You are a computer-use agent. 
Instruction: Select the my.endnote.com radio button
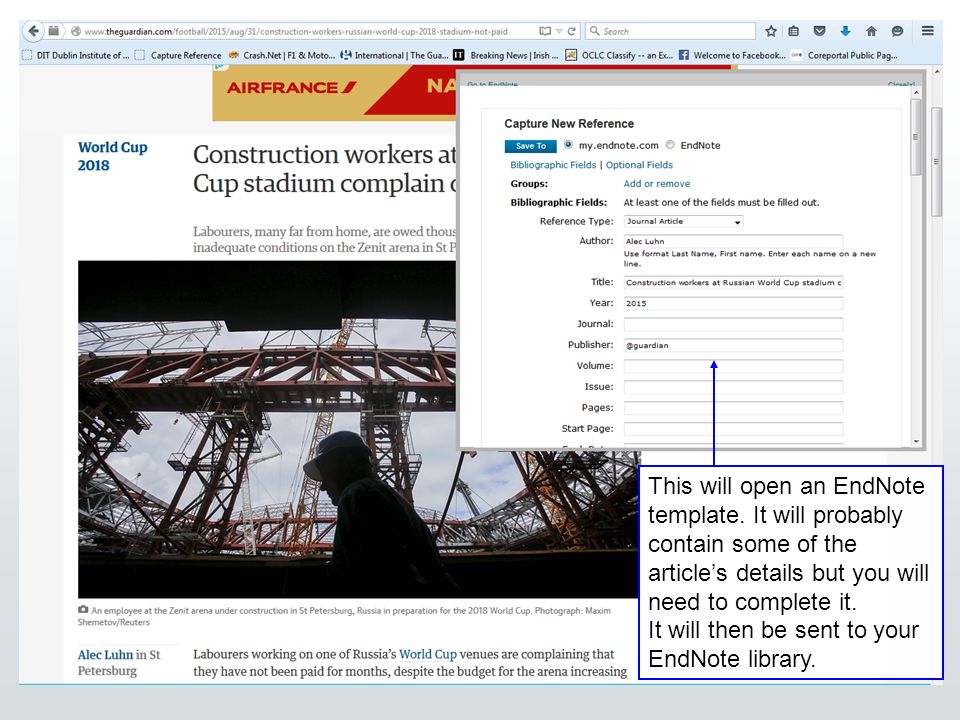click(568, 145)
